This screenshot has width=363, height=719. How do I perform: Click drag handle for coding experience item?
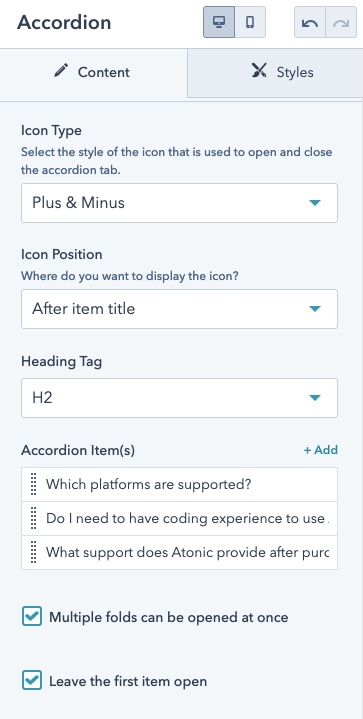(33, 518)
